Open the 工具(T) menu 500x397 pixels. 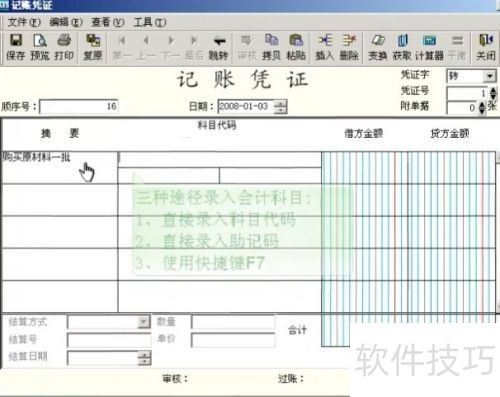(150, 22)
